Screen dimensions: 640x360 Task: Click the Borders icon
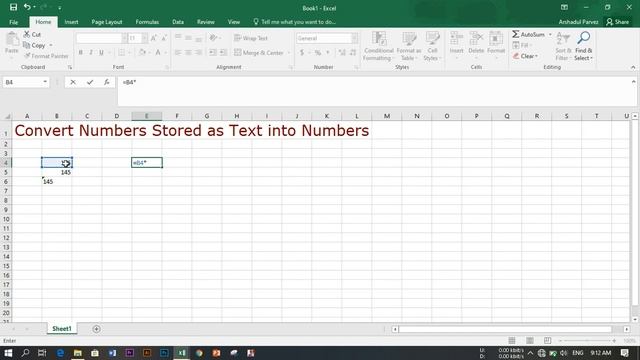coord(121,53)
